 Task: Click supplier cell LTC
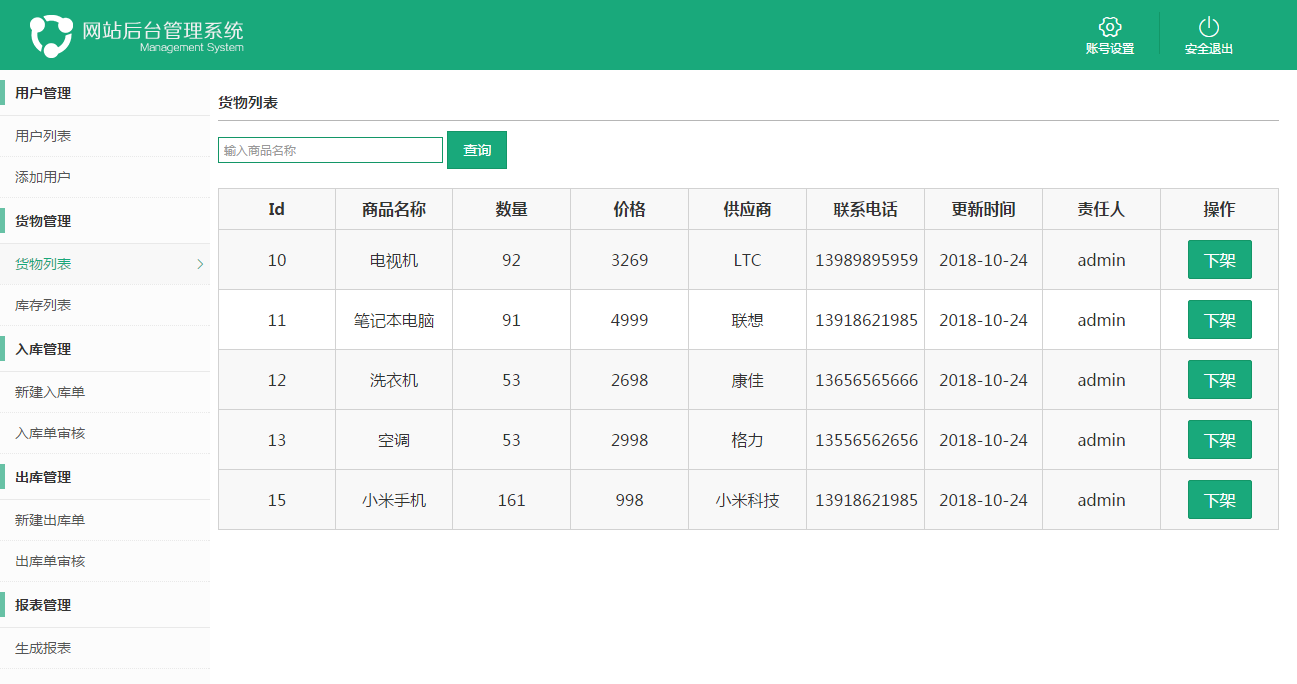(x=747, y=260)
